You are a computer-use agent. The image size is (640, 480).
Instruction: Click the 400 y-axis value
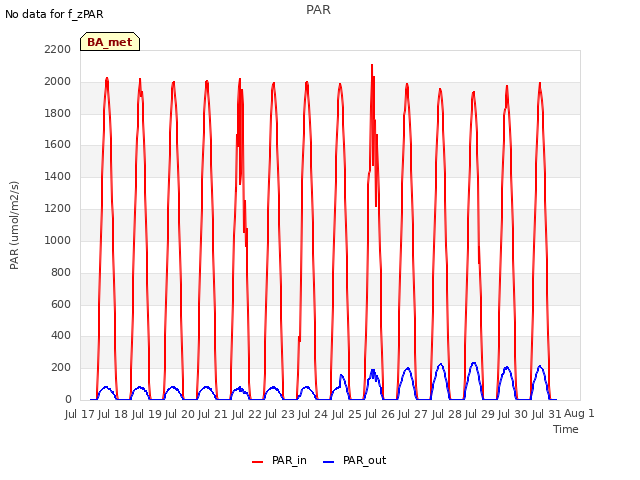pos(61,336)
